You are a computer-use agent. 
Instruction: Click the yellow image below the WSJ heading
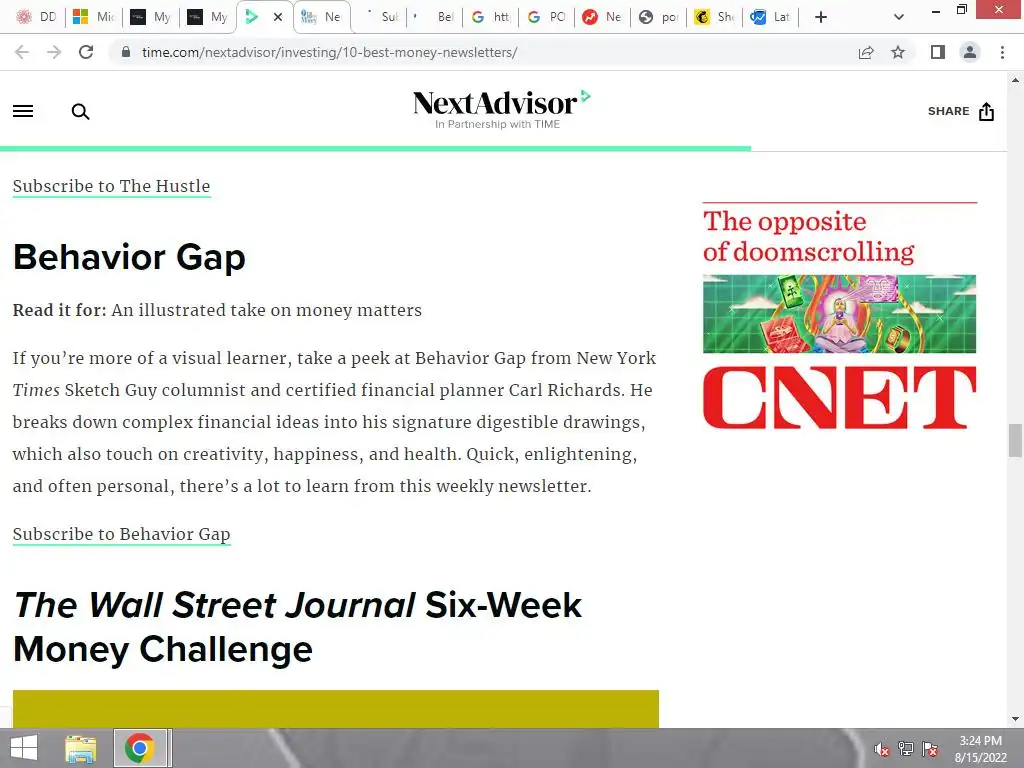(336, 709)
